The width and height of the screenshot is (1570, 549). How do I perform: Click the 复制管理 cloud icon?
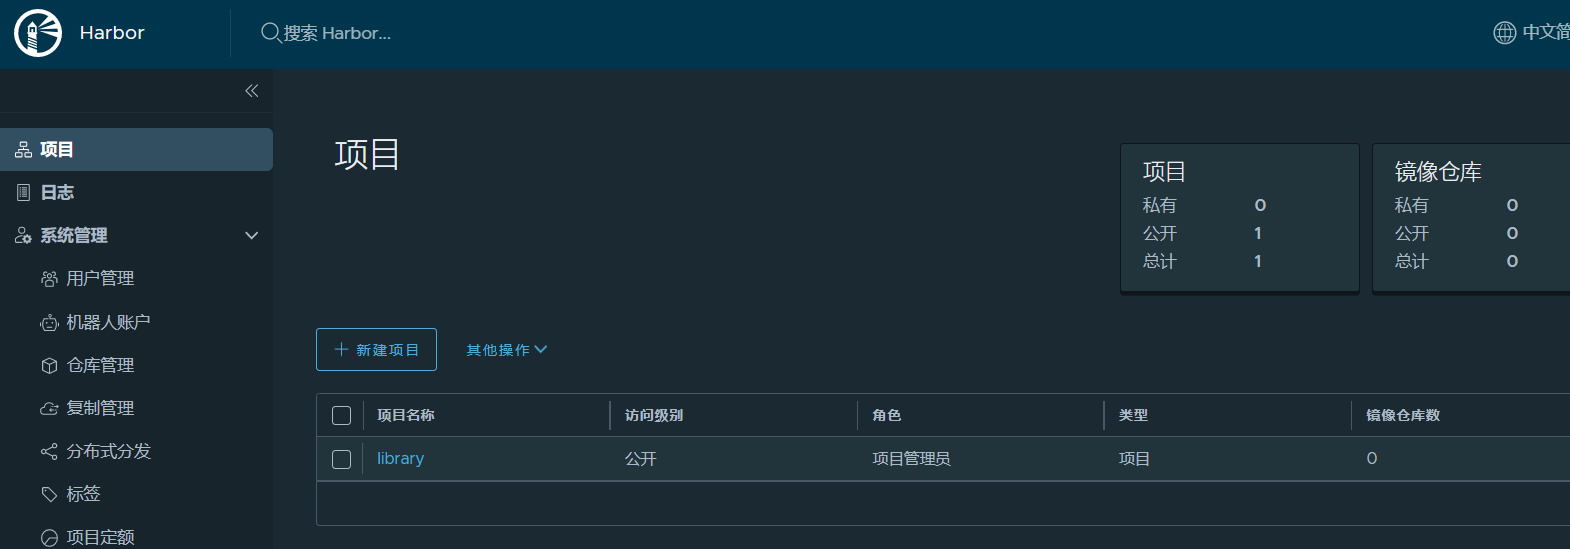[49, 409]
